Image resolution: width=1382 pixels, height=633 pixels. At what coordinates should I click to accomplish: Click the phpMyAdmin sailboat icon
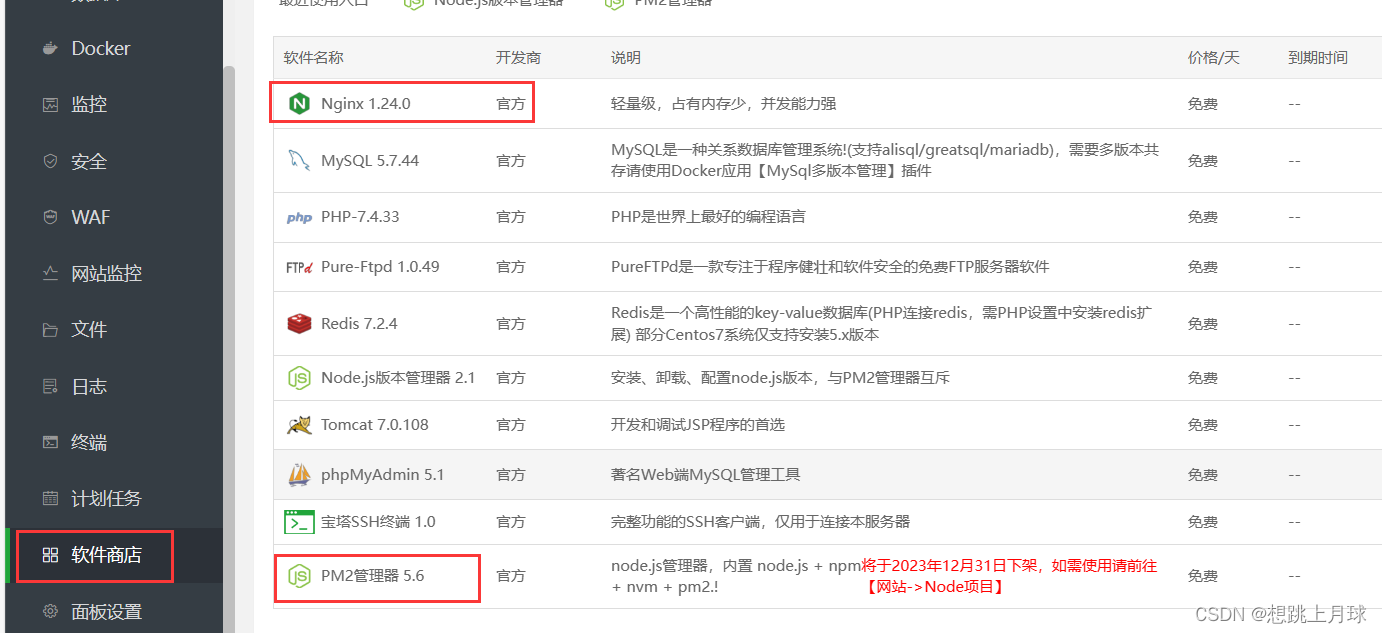click(x=300, y=474)
